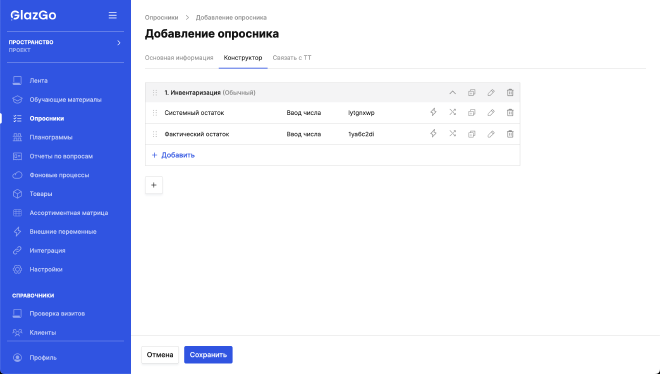Image resolution: width=660 pixels, height=374 pixels.
Task: Open Фоновые процессы section
Action: tap(59, 175)
